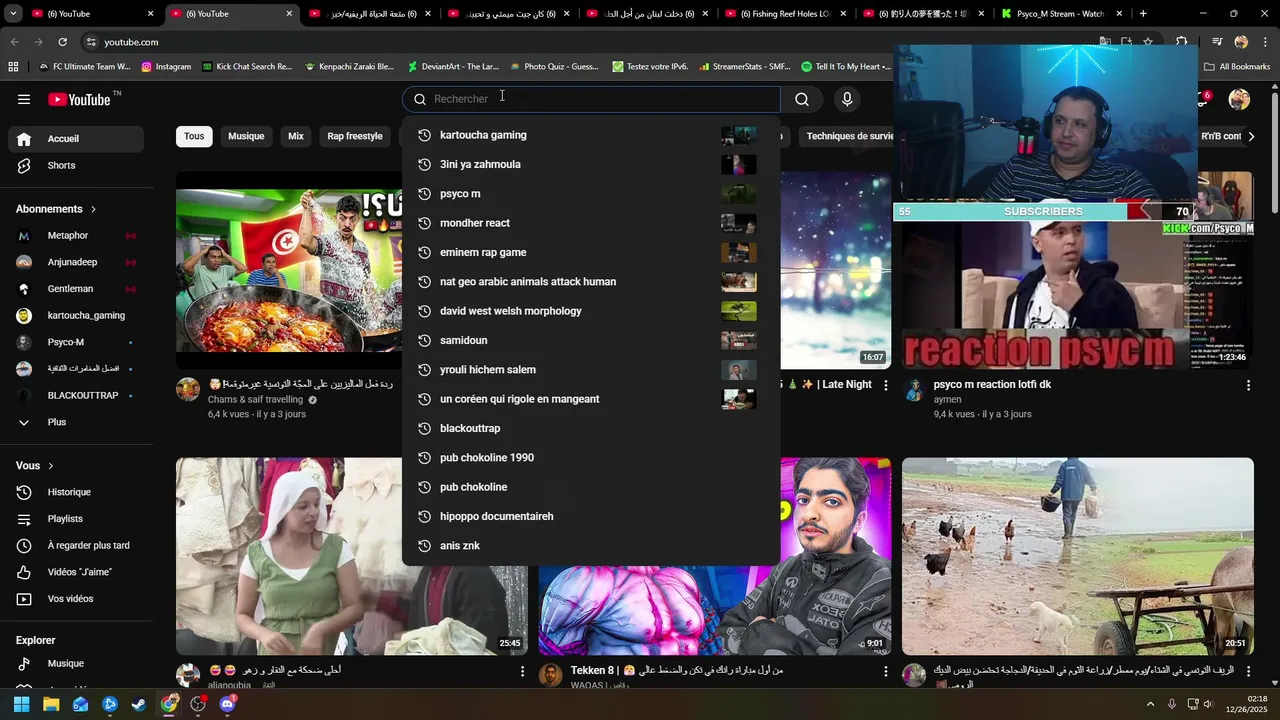
Task: Open Chrome apps grid in bookmarks bar
Action: (13, 67)
